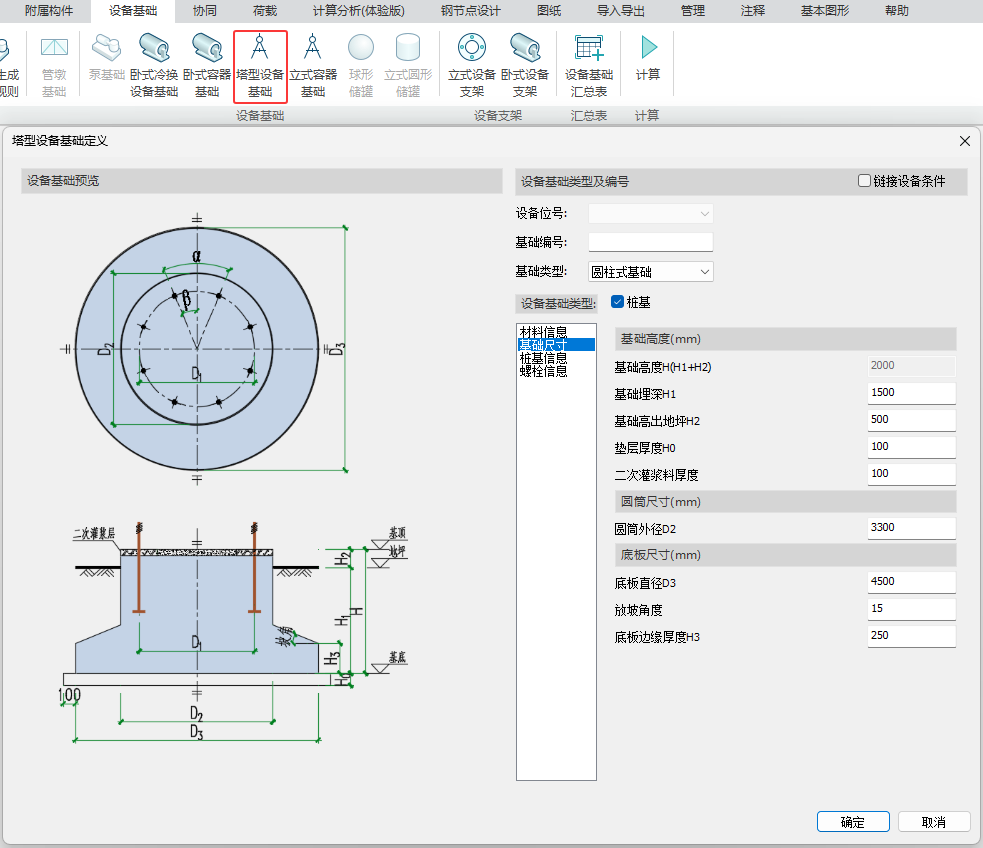The height and width of the screenshot is (848, 983).
Task: Open the 基础类型 dropdown showing 圆柱式基础
Action: point(651,272)
